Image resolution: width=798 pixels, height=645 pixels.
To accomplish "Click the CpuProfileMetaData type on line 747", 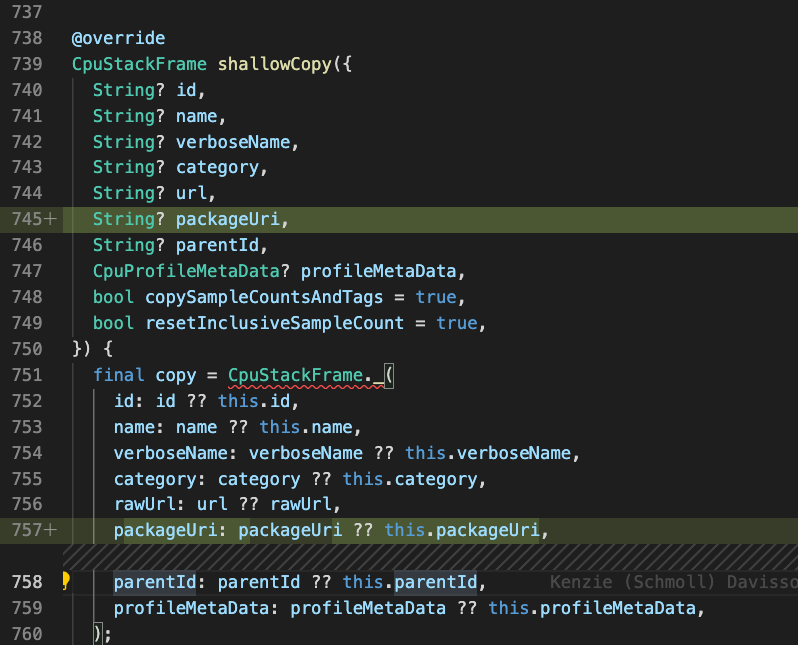I will [x=186, y=271].
